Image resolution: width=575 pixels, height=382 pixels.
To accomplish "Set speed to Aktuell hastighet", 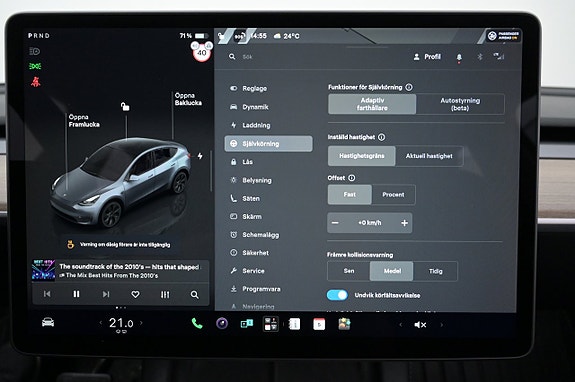I will (x=429, y=156).
